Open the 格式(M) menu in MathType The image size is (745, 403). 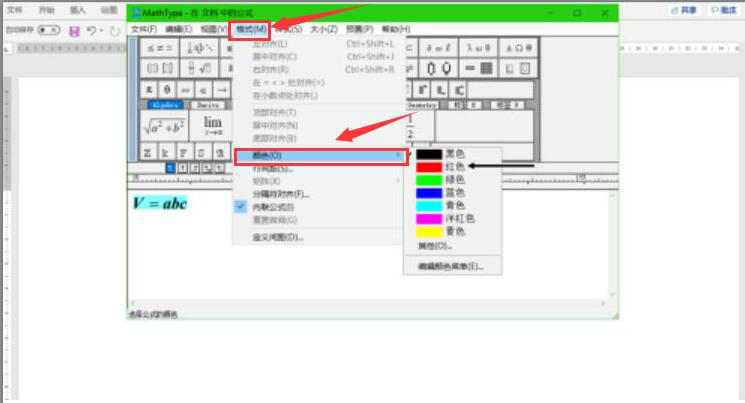coord(251,29)
